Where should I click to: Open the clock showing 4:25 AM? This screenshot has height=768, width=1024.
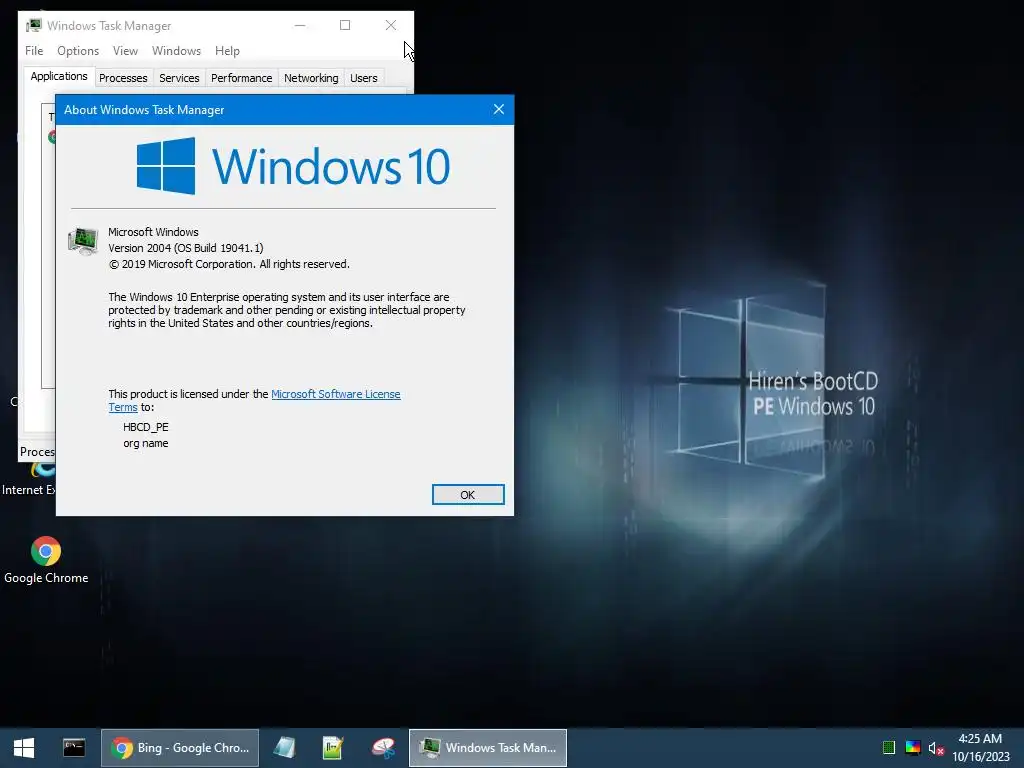pyautogui.click(x=980, y=748)
